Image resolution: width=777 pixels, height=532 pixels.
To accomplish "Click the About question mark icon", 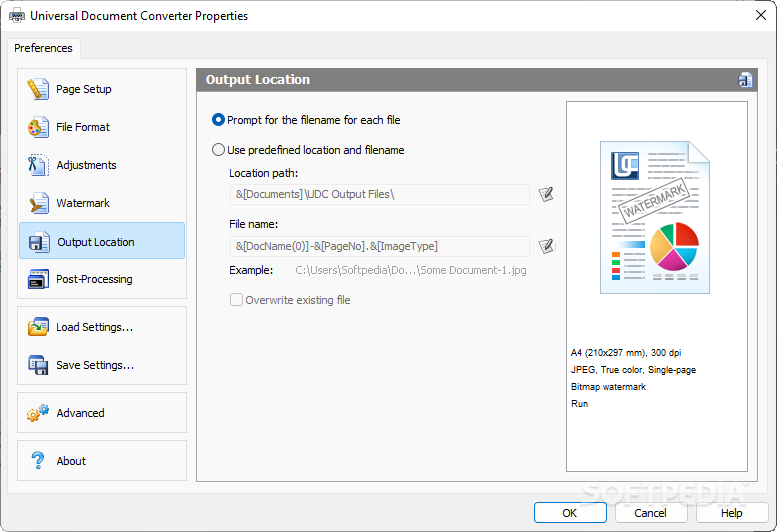I will click(x=38, y=461).
